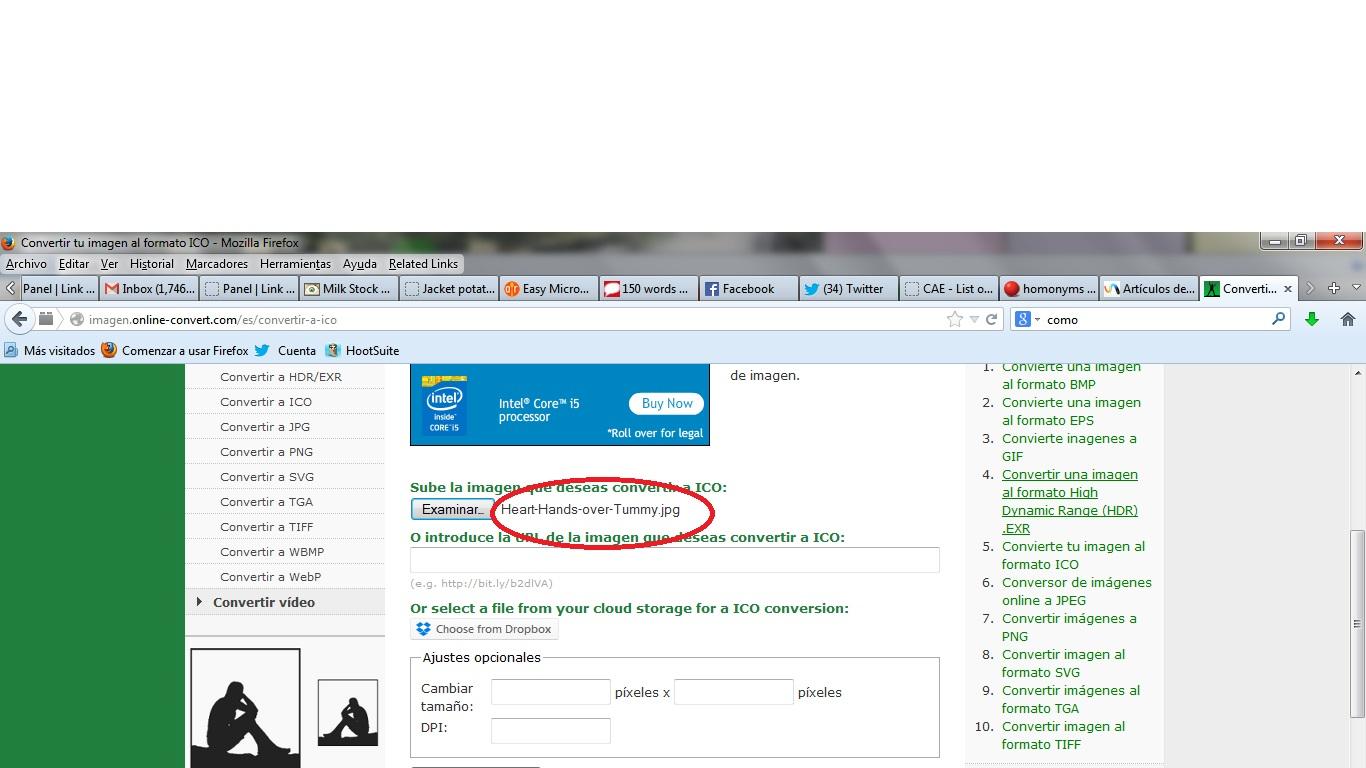The height and width of the screenshot is (768, 1366).
Task: Open the list all tabs dropdown arrow
Action: tap(1356, 289)
